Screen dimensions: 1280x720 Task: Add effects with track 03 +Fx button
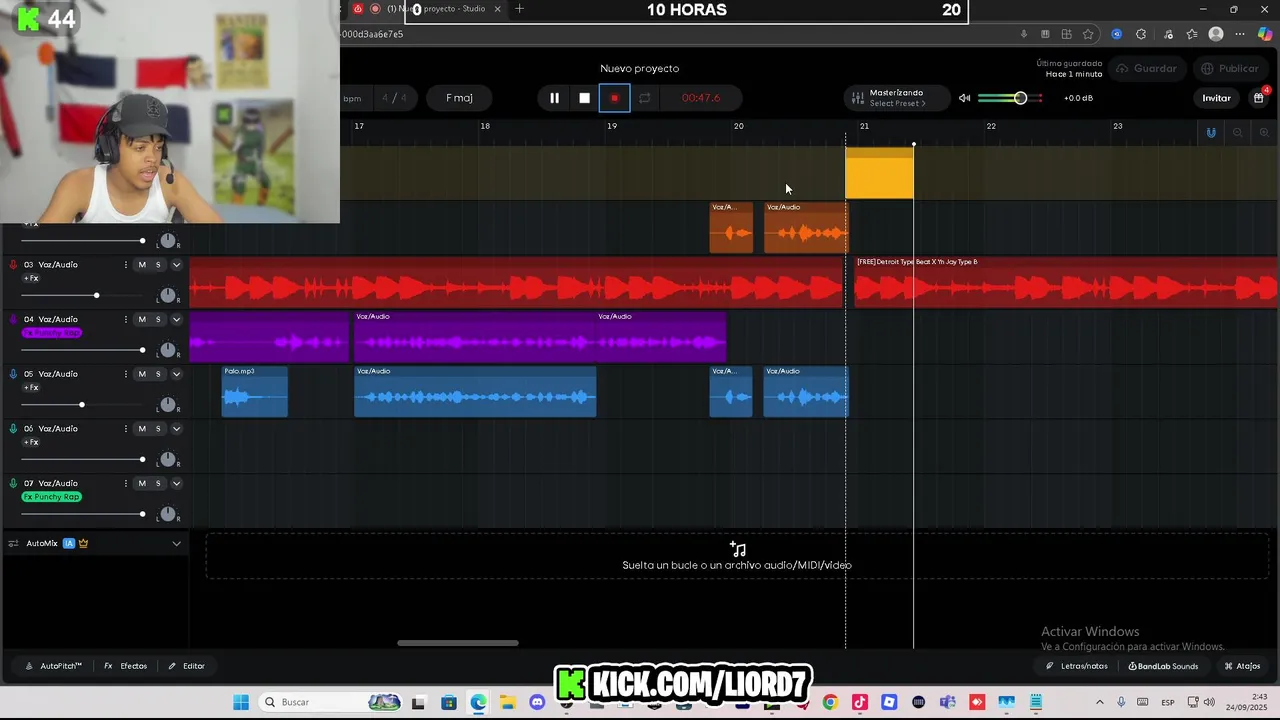pyautogui.click(x=31, y=278)
